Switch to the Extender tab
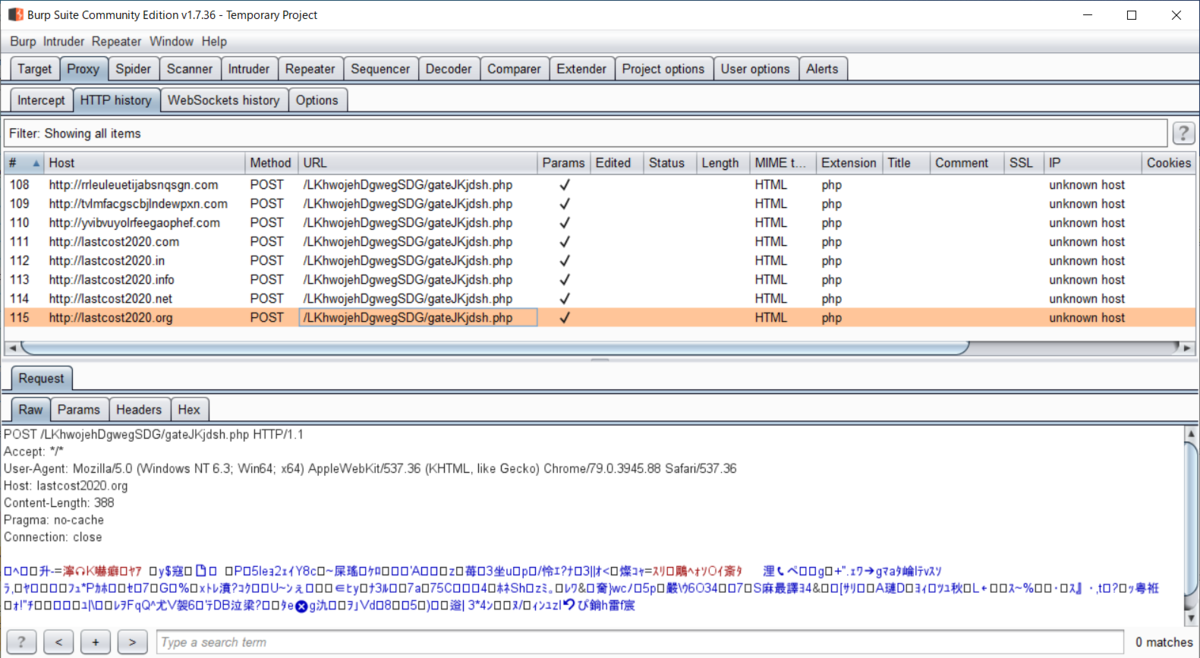This screenshot has width=1200, height=658. 581,69
